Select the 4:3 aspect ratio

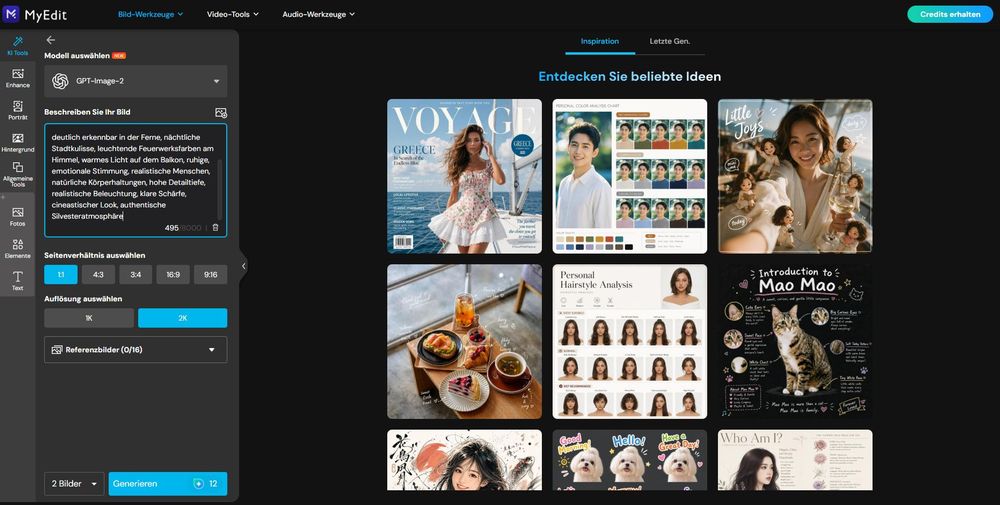click(98, 275)
